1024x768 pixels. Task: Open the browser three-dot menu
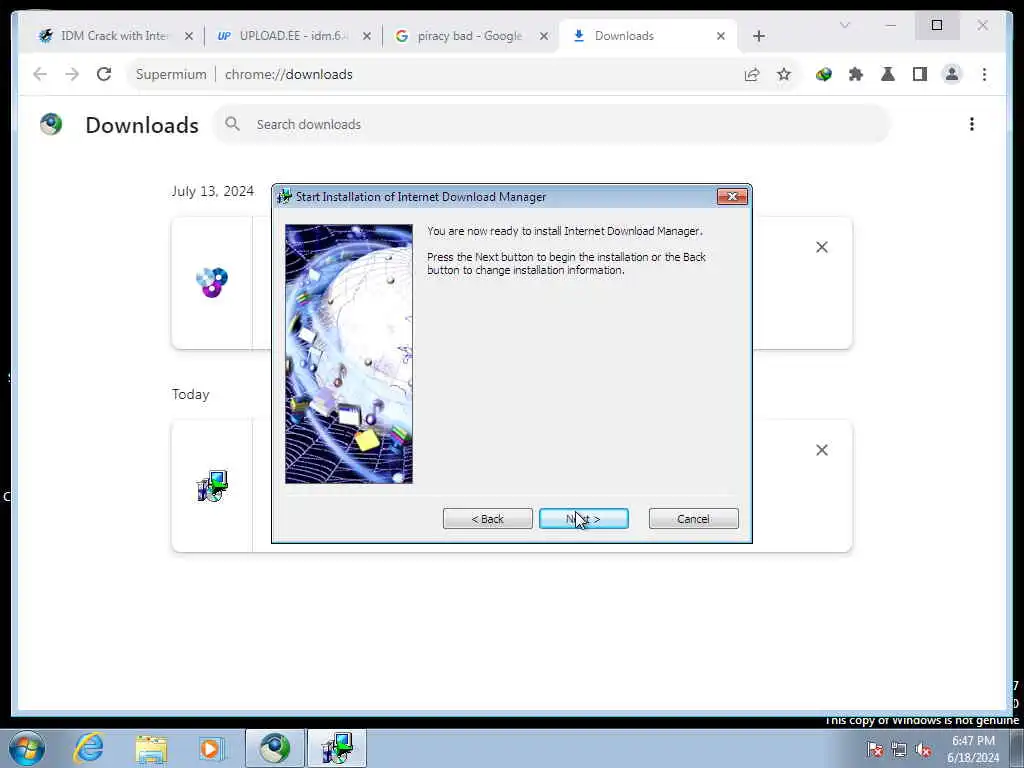pyautogui.click(x=984, y=74)
